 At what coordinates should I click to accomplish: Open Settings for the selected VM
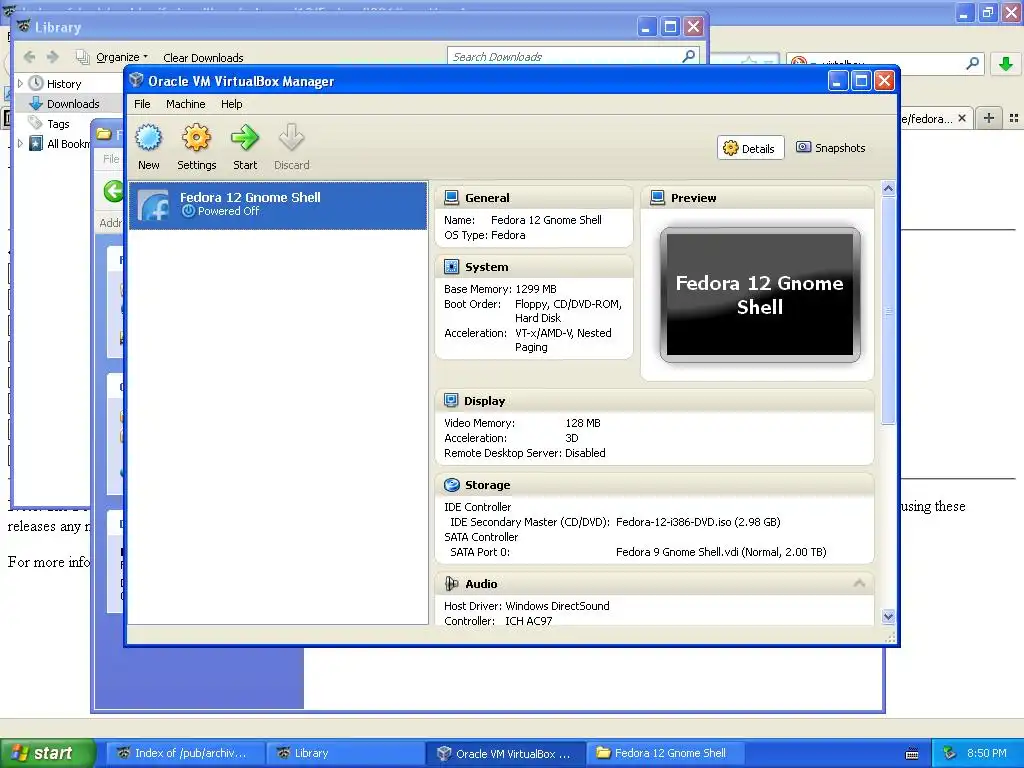coord(197,148)
